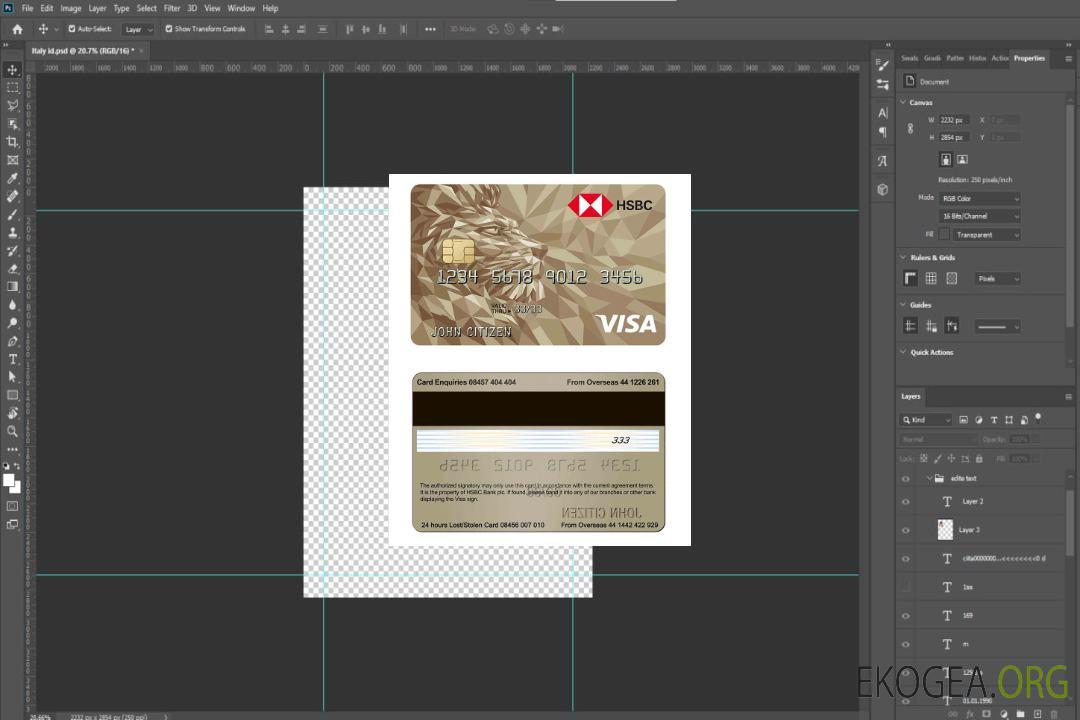Switch to the Properties panel tab
This screenshot has width=1080, height=720.
(1029, 58)
